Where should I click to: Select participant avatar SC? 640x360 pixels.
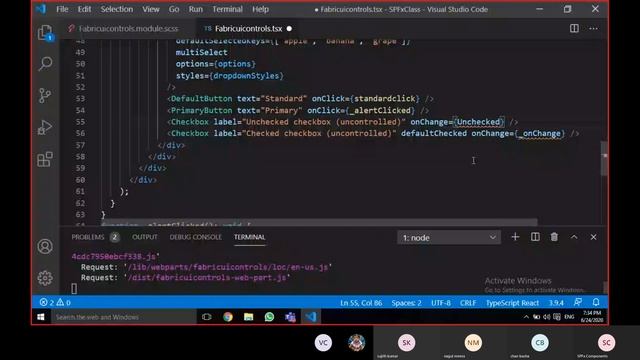click(606, 342)
